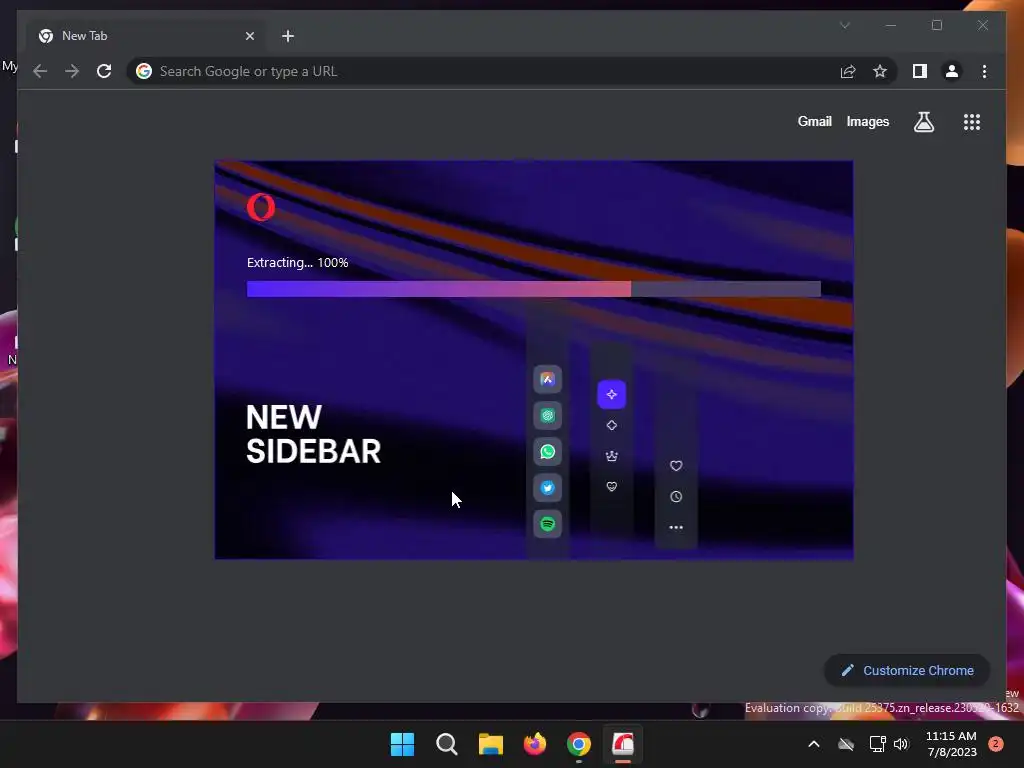1024x768 pixels.
Task: Click the Opera logo in the installer
Action: 261,207
